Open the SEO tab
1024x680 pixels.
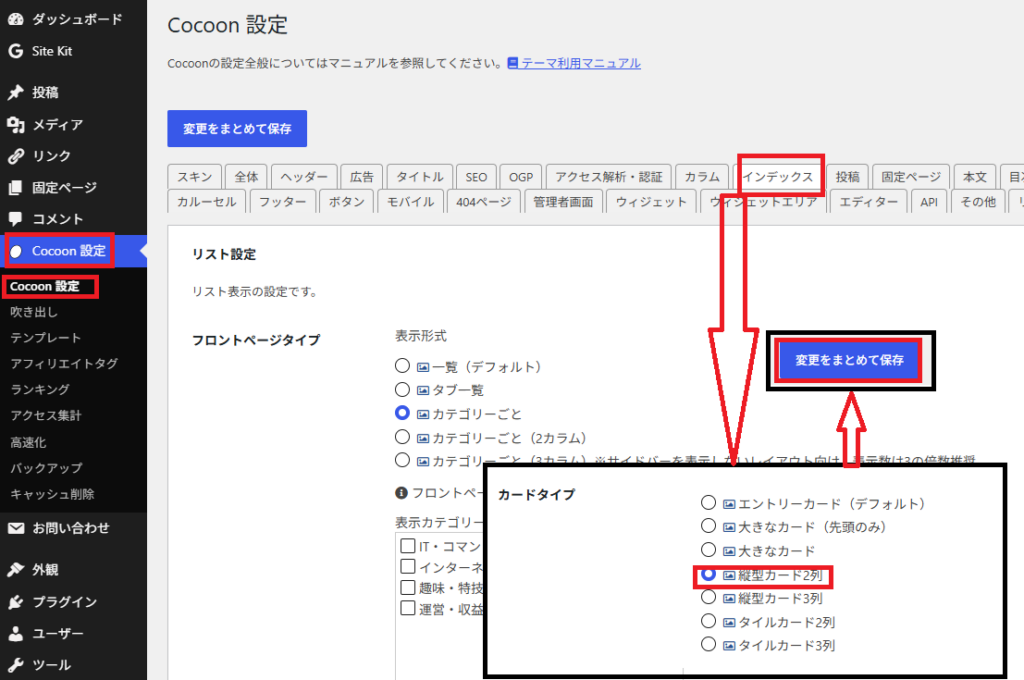tap(476, 177)
